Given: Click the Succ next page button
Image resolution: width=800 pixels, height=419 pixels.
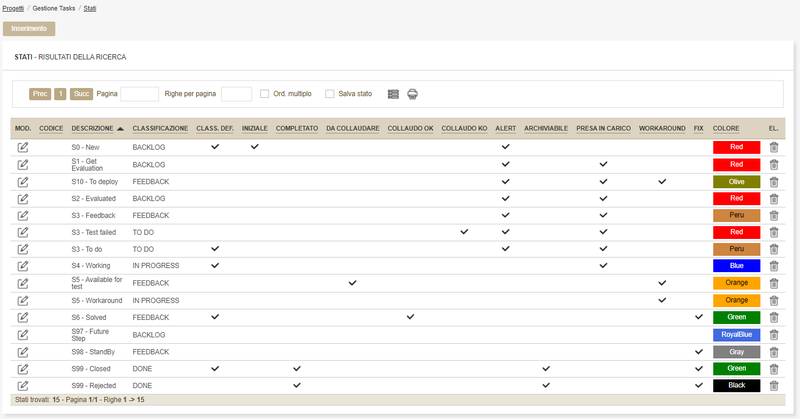Looking at the screenshot, I should (82, 94).
